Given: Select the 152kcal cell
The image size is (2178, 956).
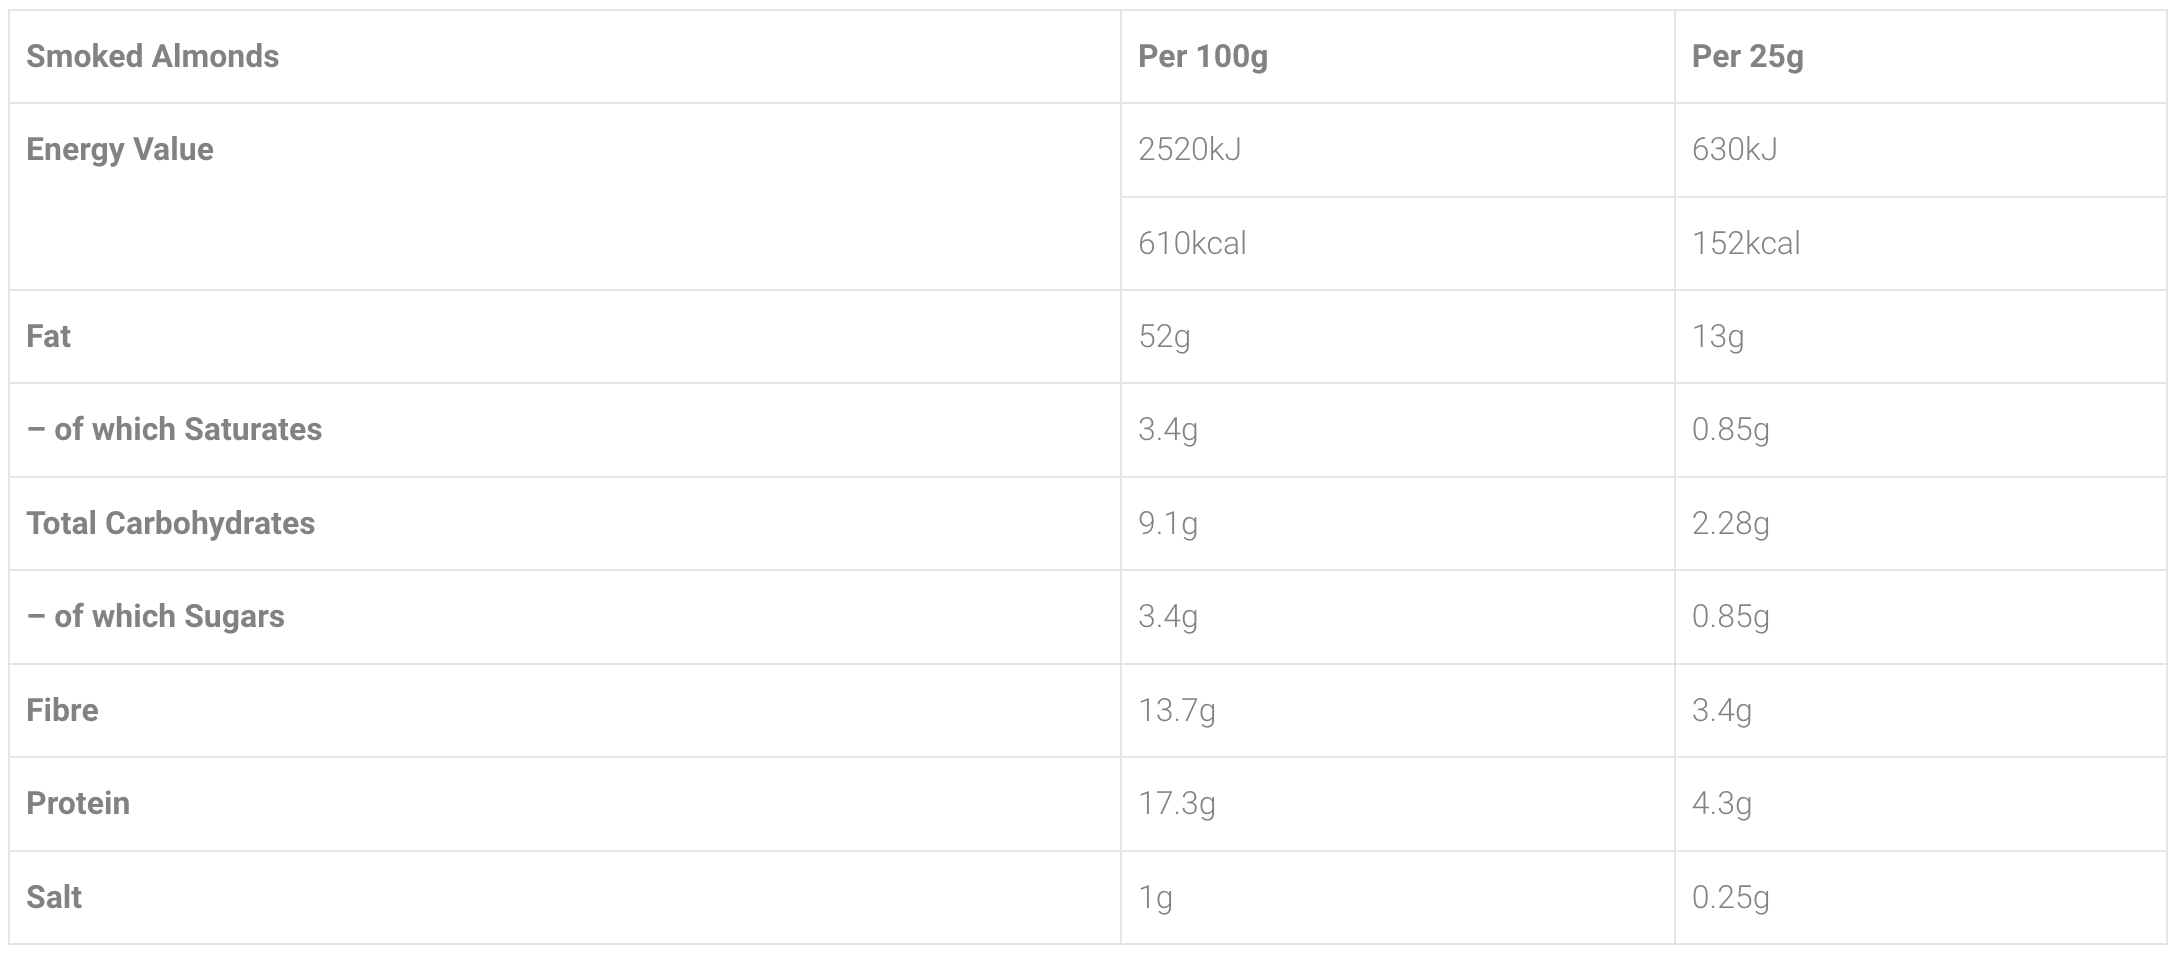Looking at the screenshot, I should [1745, 244].
